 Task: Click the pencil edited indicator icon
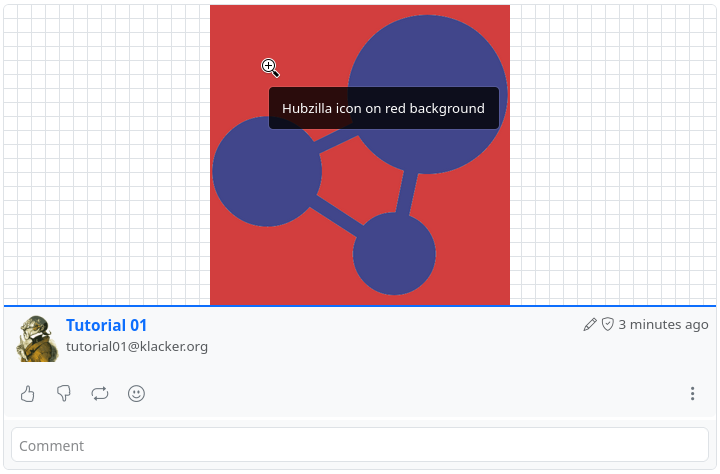pos(590,325)
